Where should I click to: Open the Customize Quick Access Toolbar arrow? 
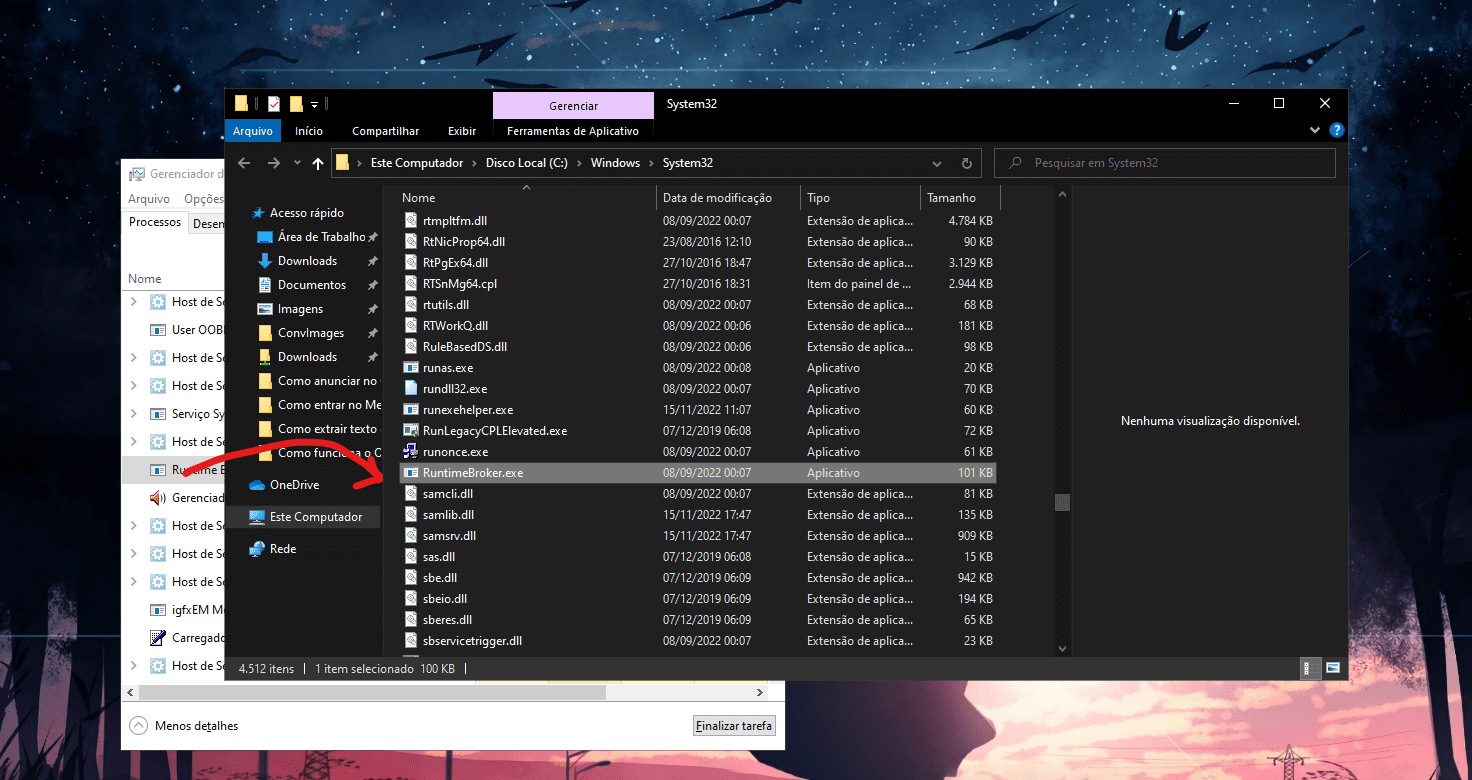(314, 104)
